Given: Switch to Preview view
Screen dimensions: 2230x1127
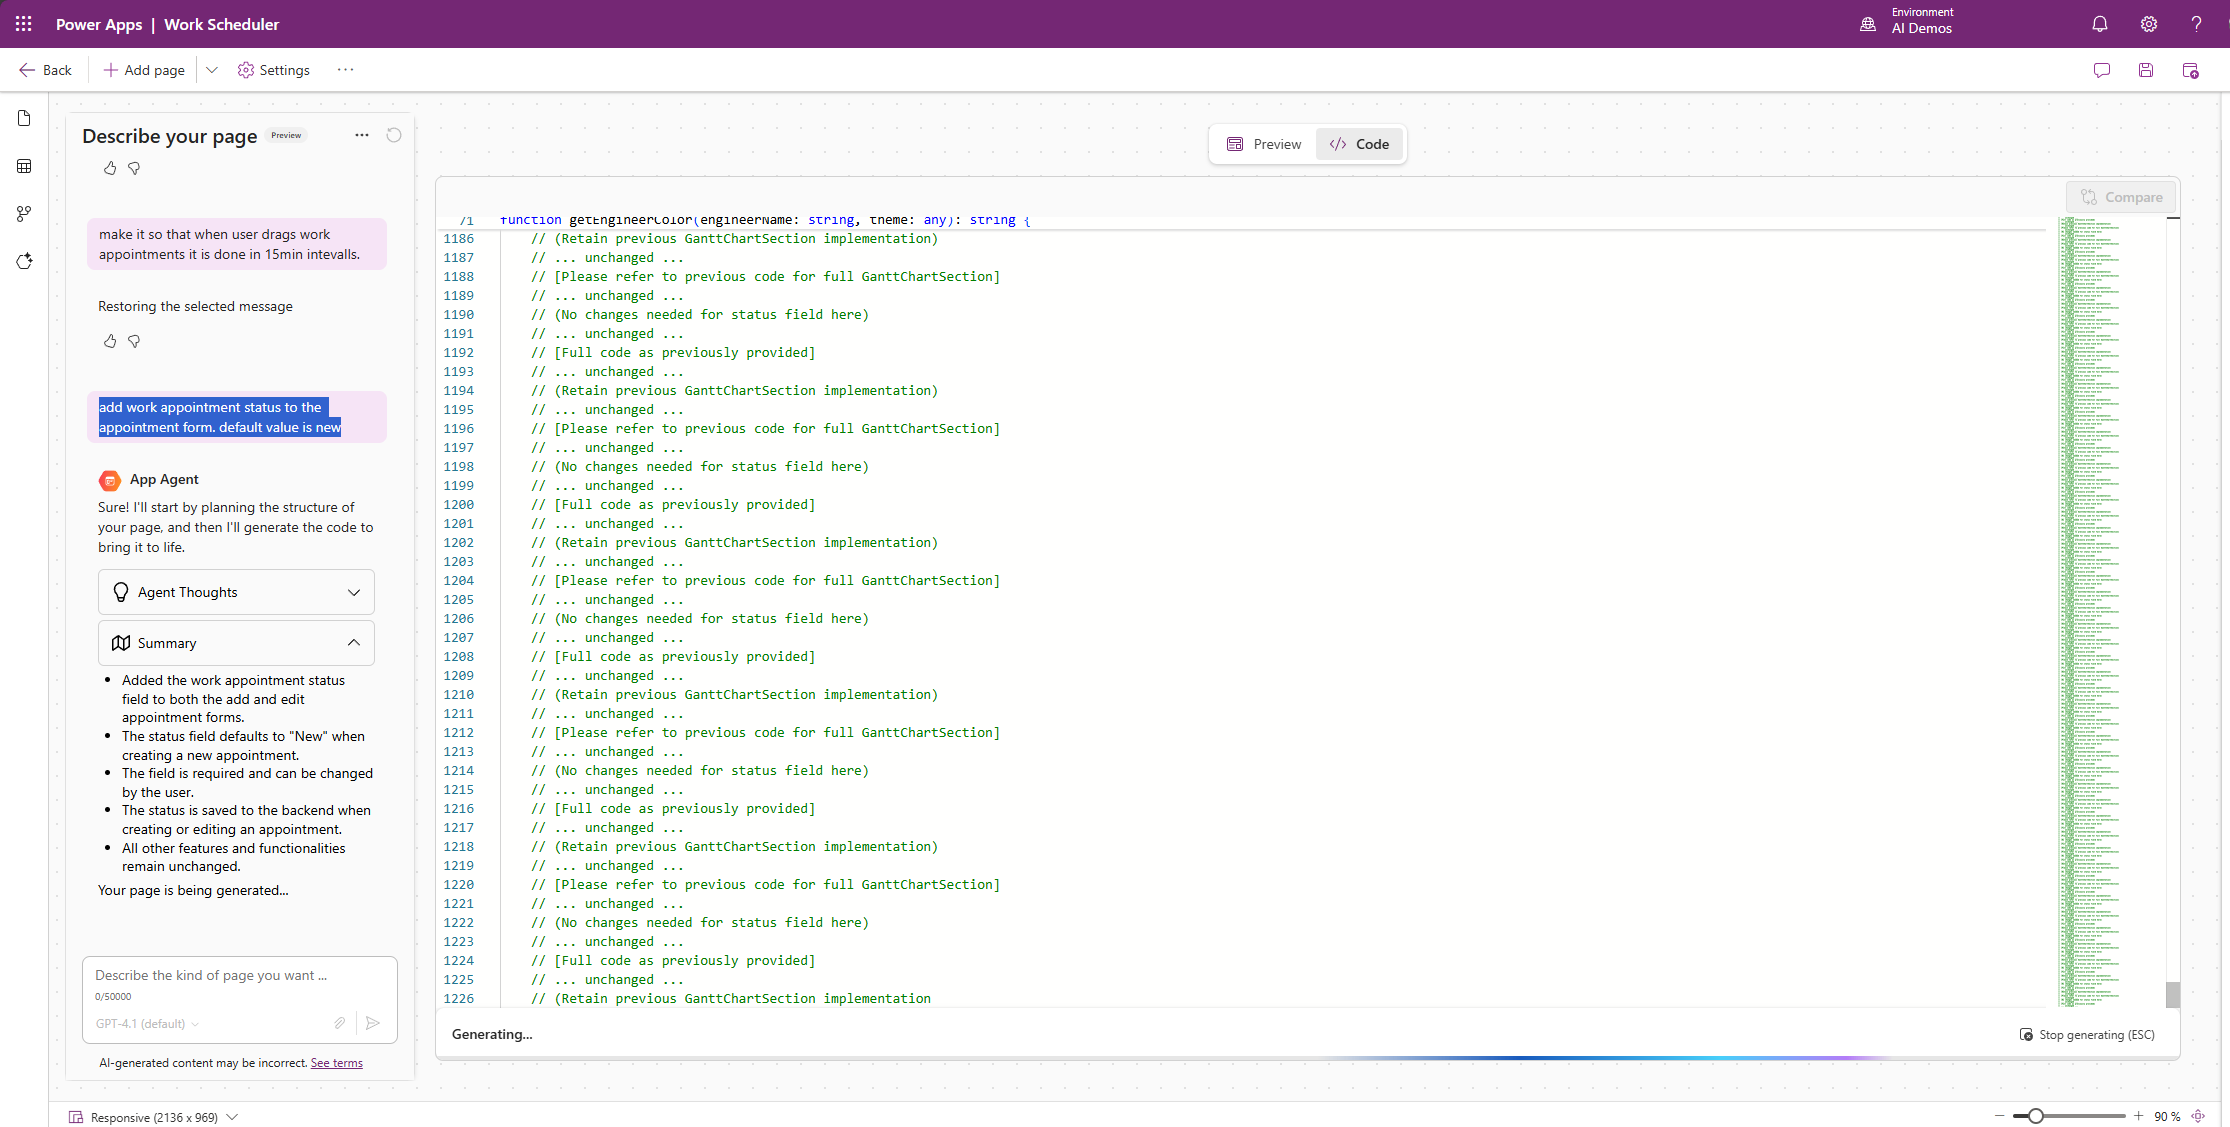Looking at the screenshot, I should click(x=1264, y=144).
